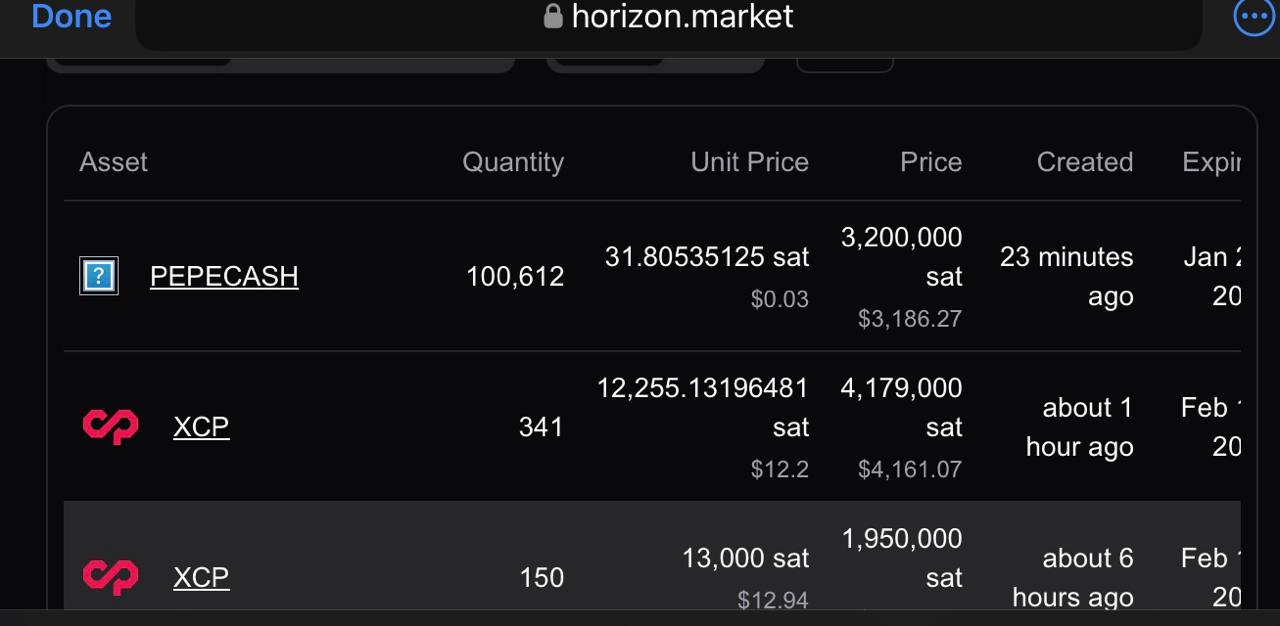Click the PEPECASH question mark icon
The width and height of the screenshot is (1280, 626).
(x=99, y=276)
